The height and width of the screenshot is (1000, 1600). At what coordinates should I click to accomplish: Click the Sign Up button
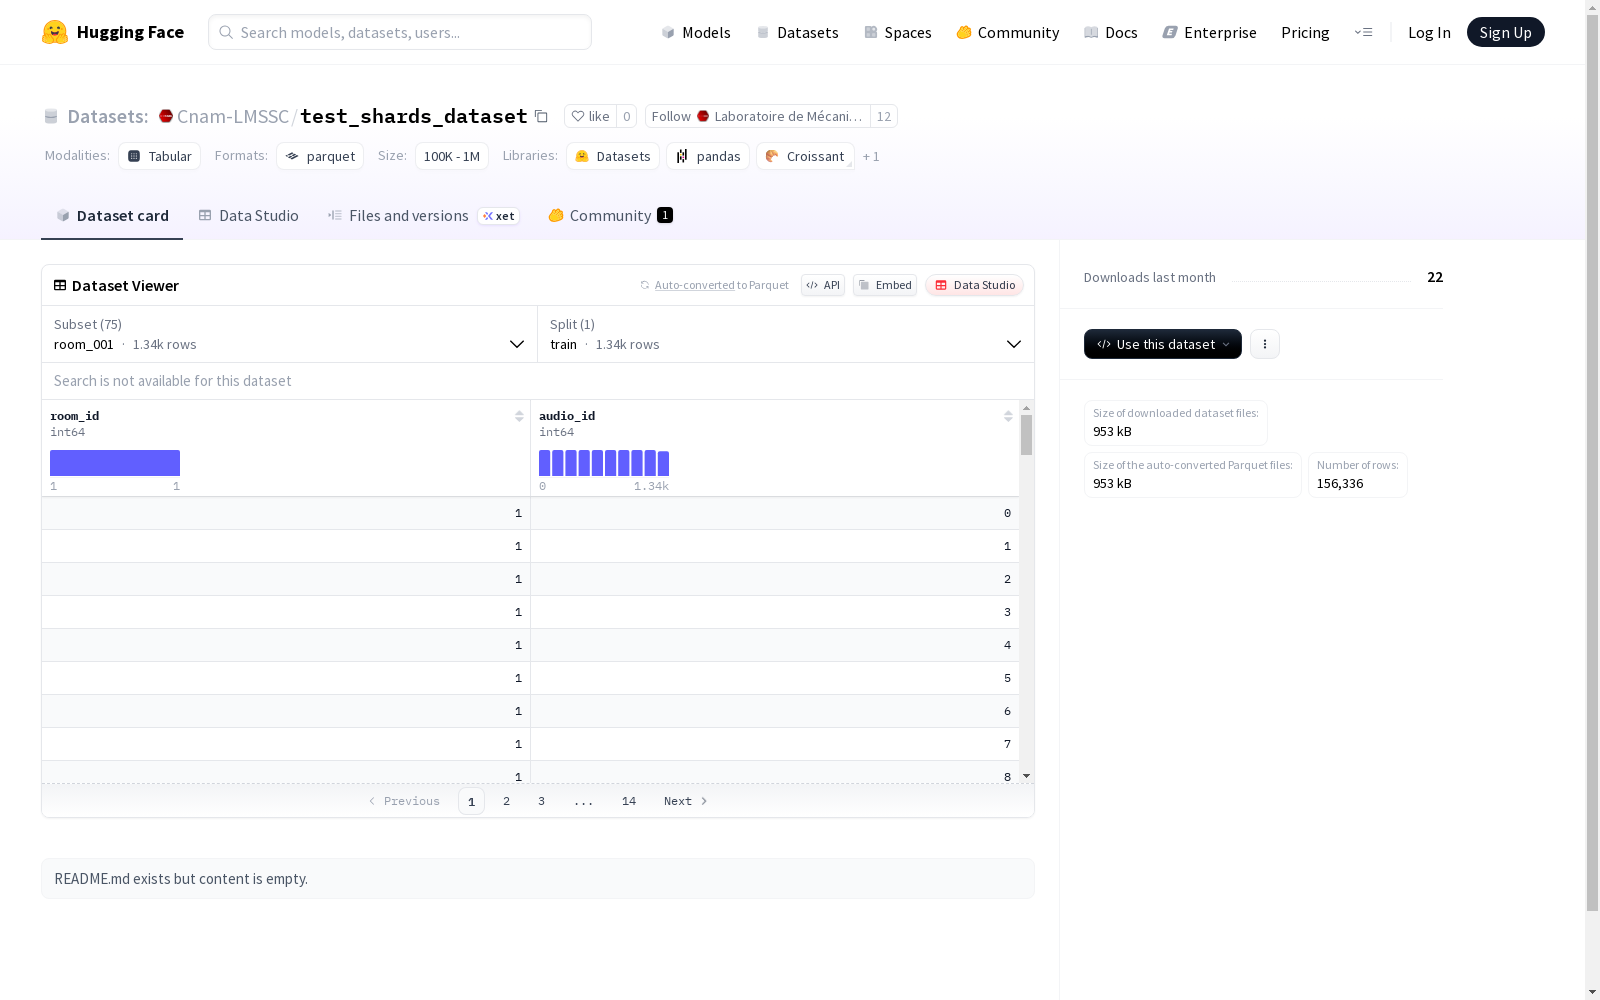[x=1506, y=32]
